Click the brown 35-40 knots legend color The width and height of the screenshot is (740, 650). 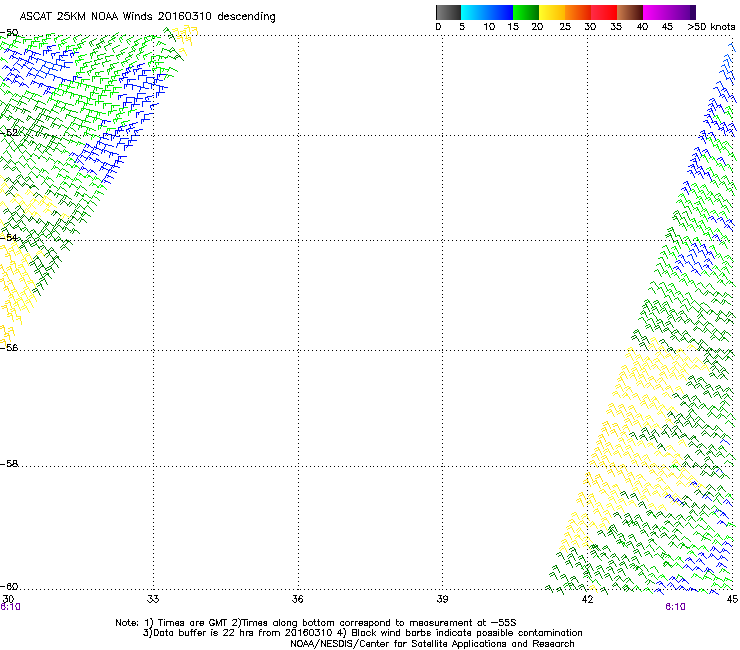pos(630,12)
